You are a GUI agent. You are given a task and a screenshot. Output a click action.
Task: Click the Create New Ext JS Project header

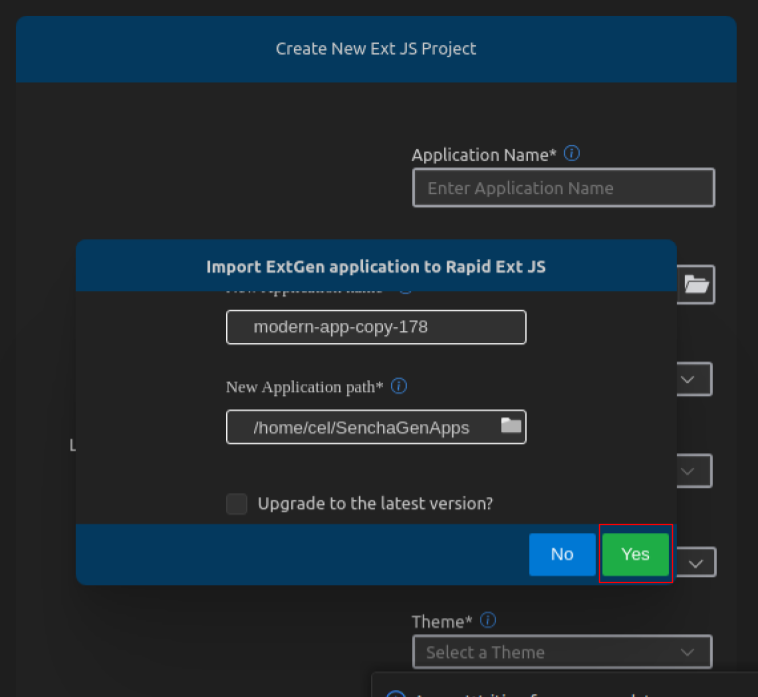[376, 48]
